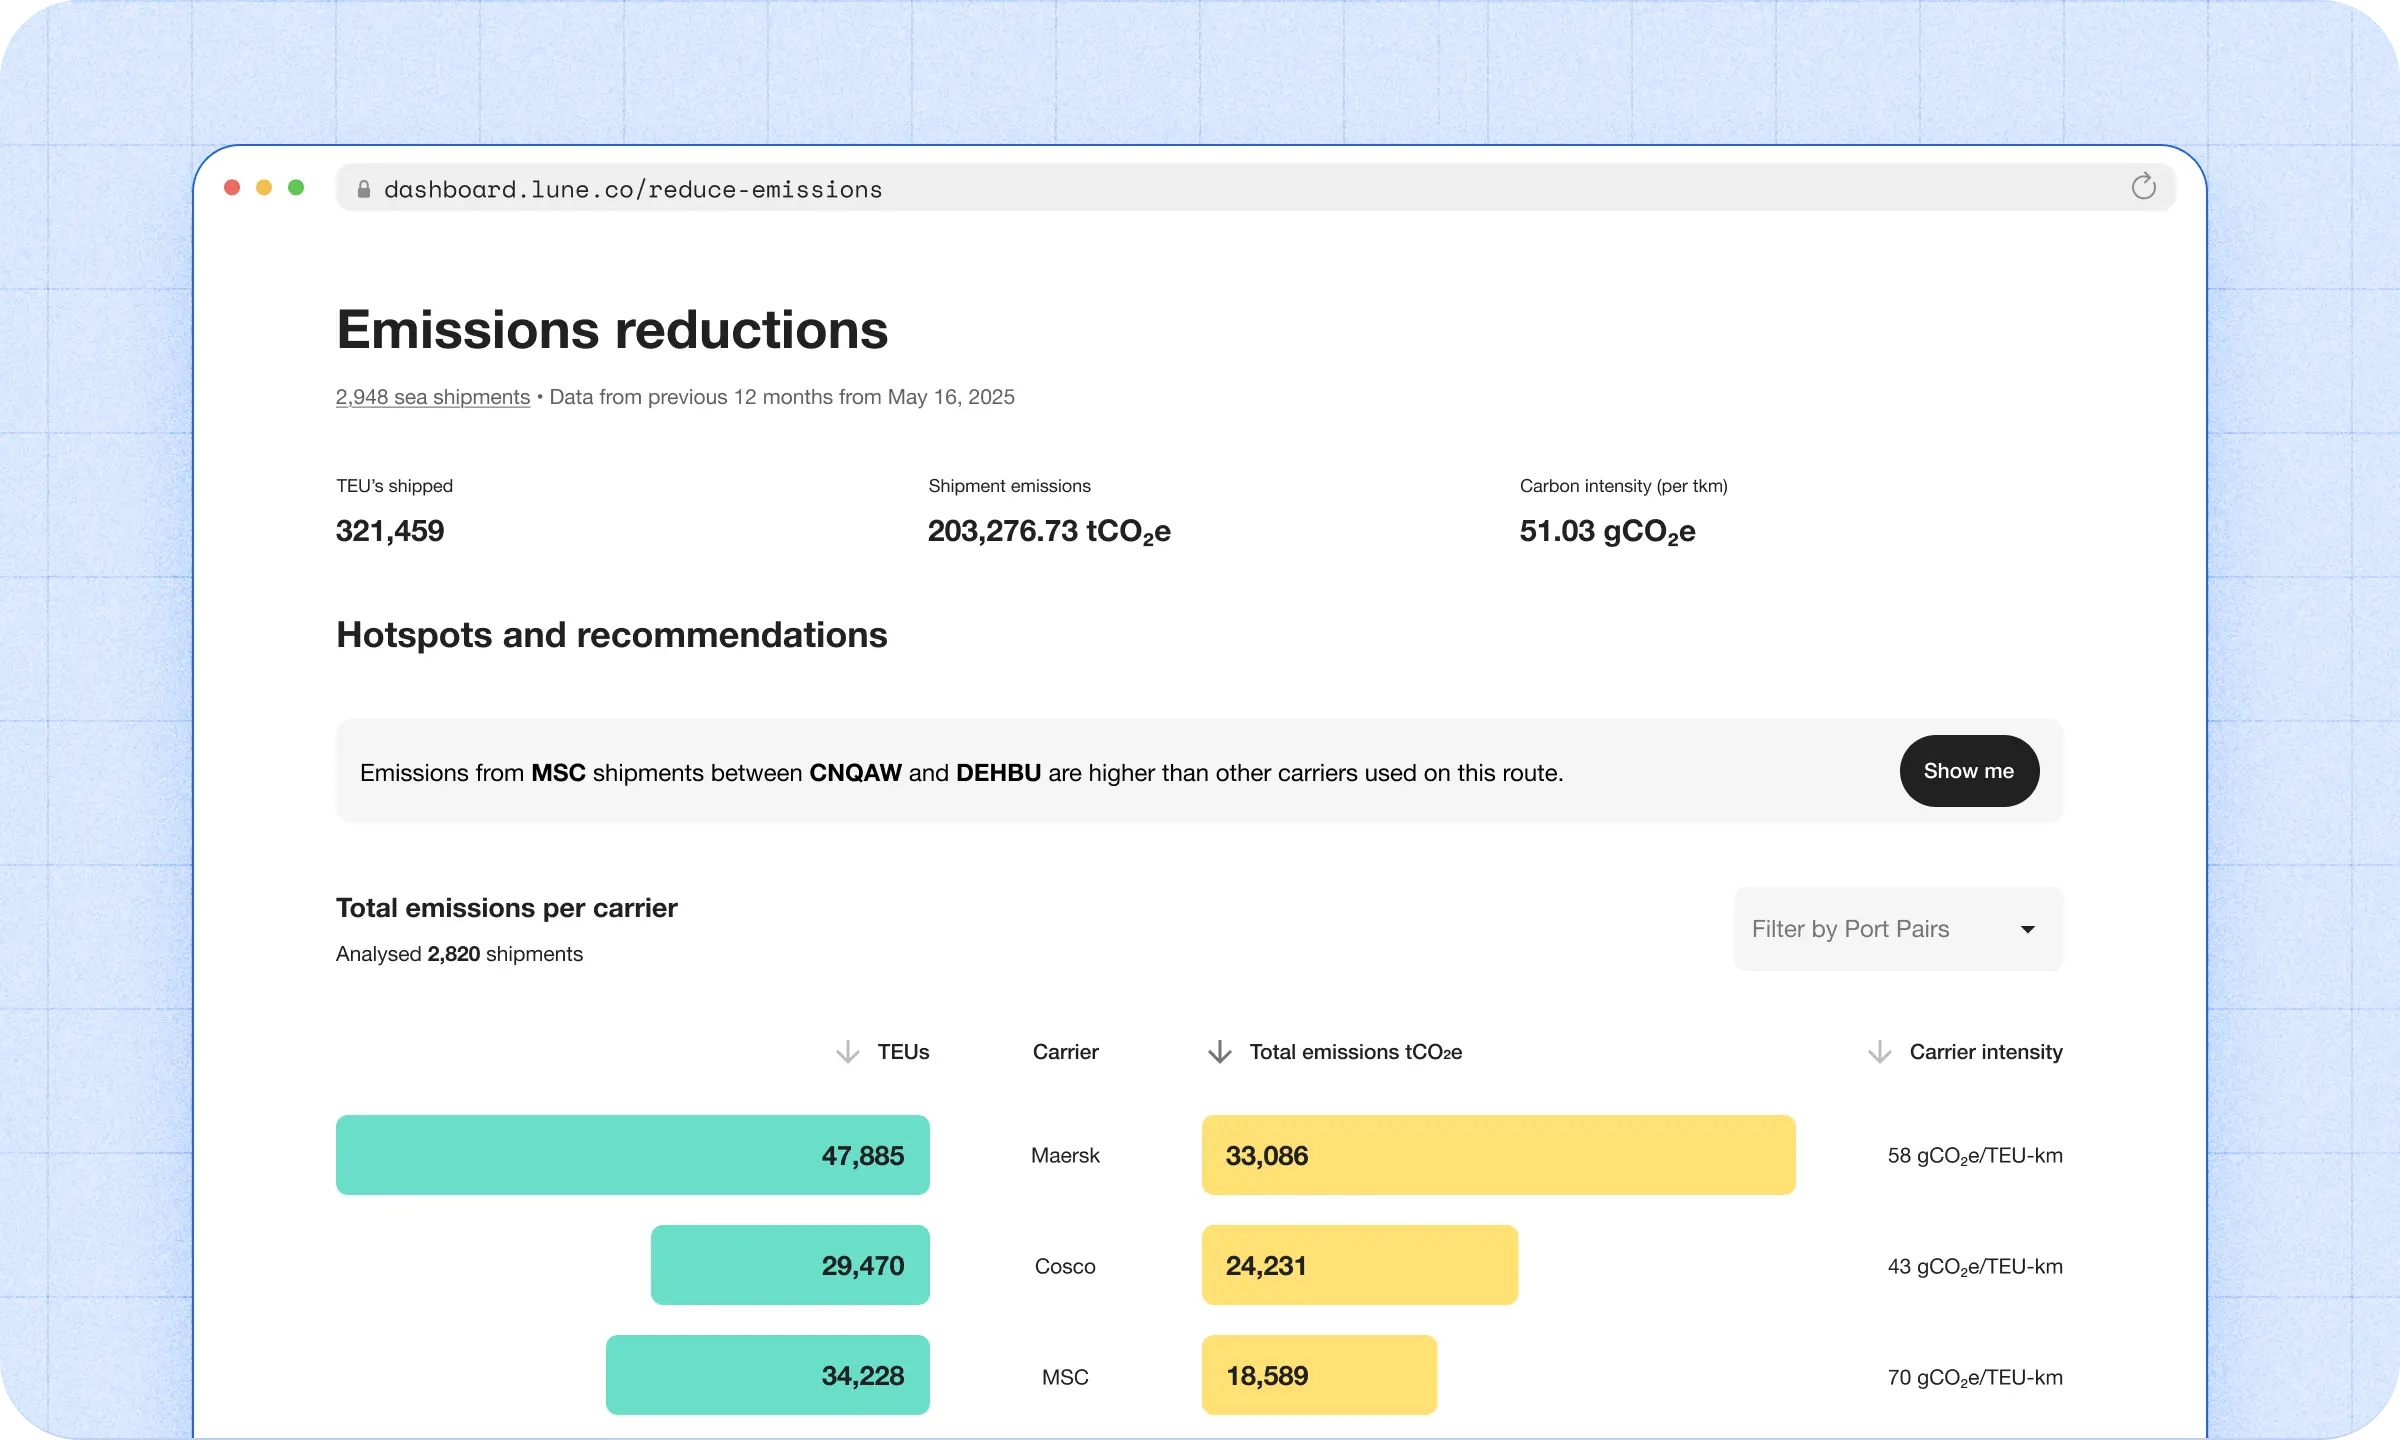Screen dimensions: 2400x1440
Task: Toggle sorting on the Carrier intensity header
Action: point(1986,1052)
